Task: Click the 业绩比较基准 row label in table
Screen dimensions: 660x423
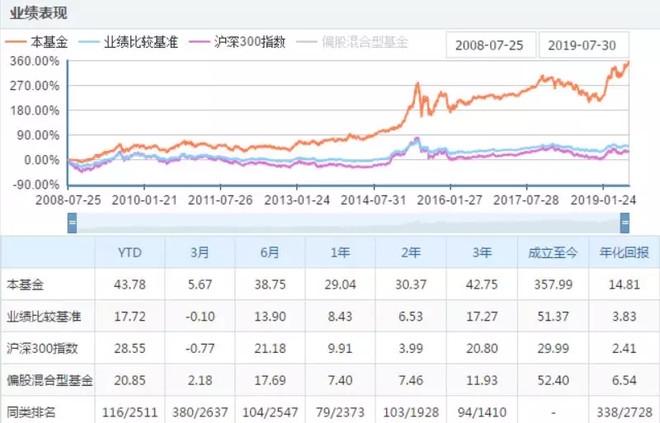Action: 44,317
